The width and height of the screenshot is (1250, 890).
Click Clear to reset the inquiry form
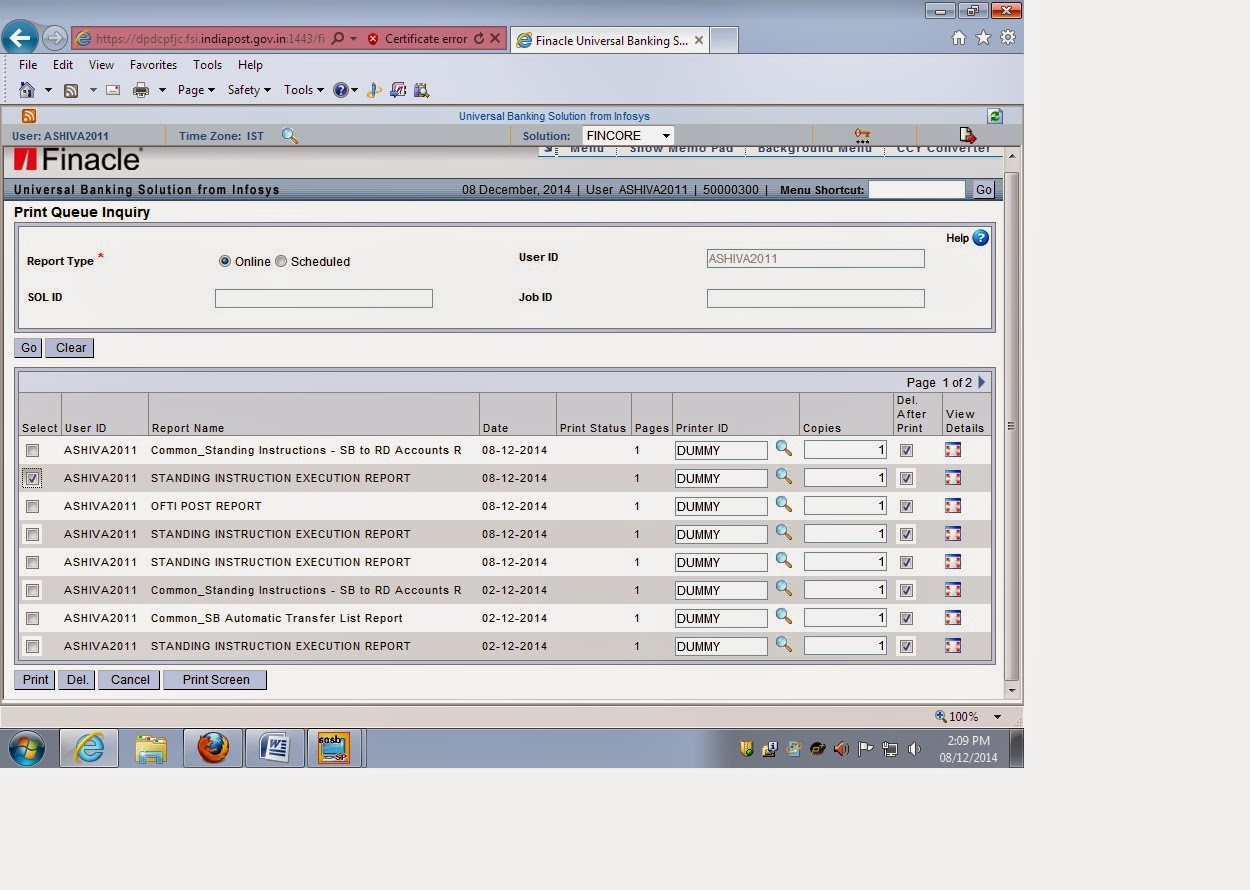[69, 348]
